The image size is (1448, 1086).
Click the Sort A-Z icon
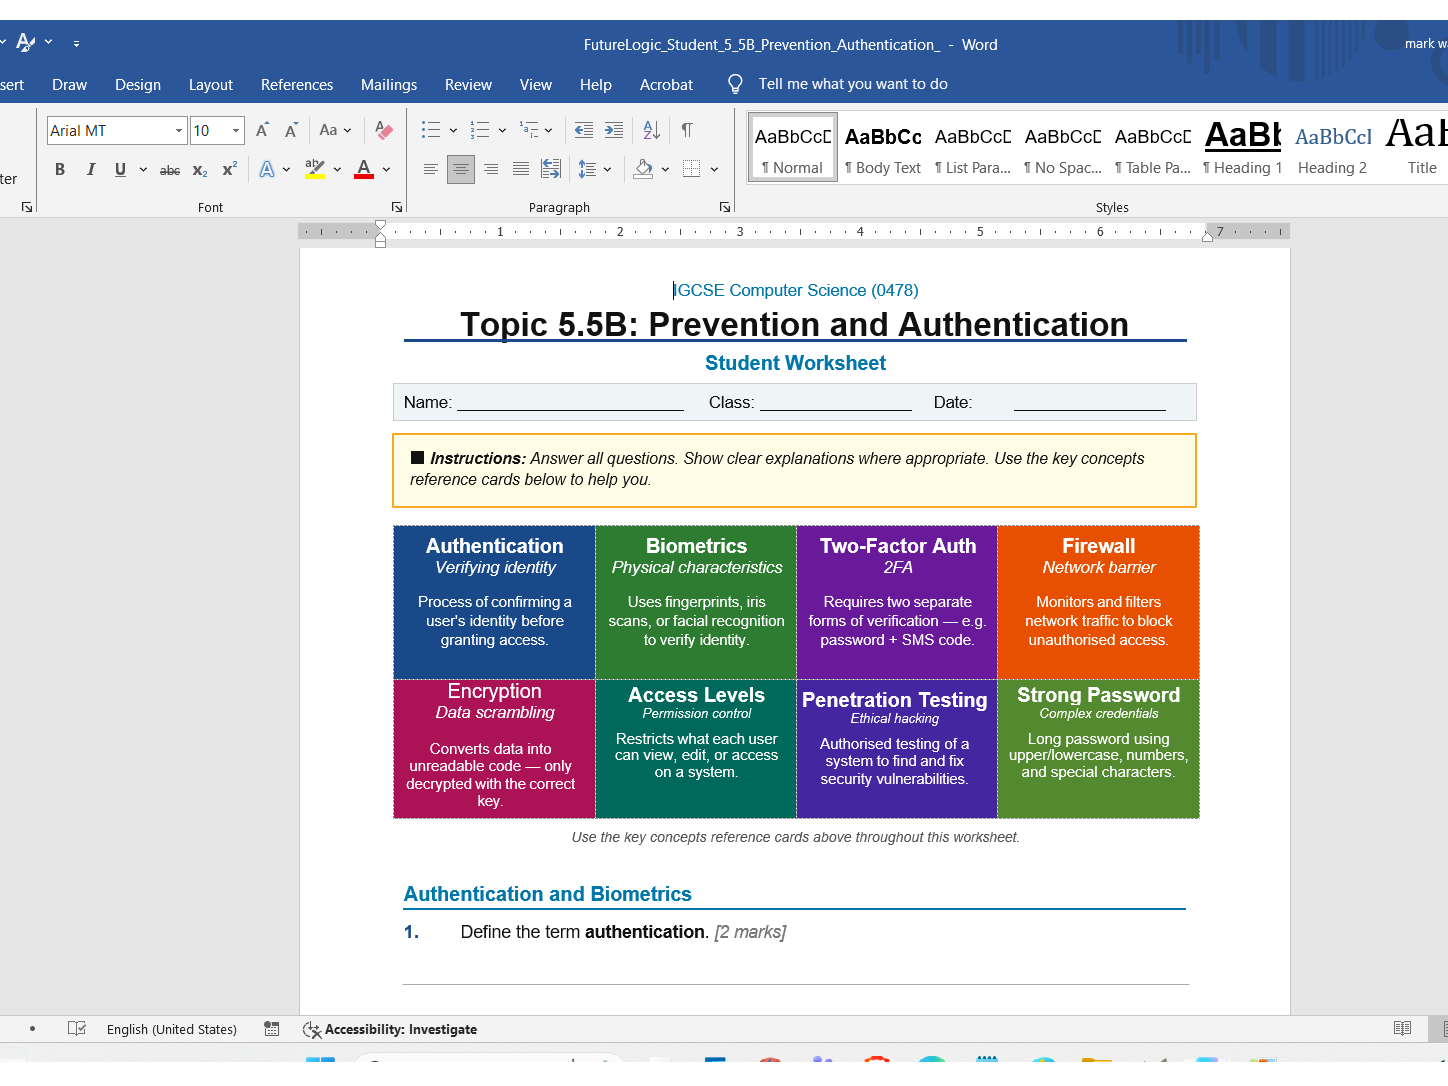tap(652, 130)
